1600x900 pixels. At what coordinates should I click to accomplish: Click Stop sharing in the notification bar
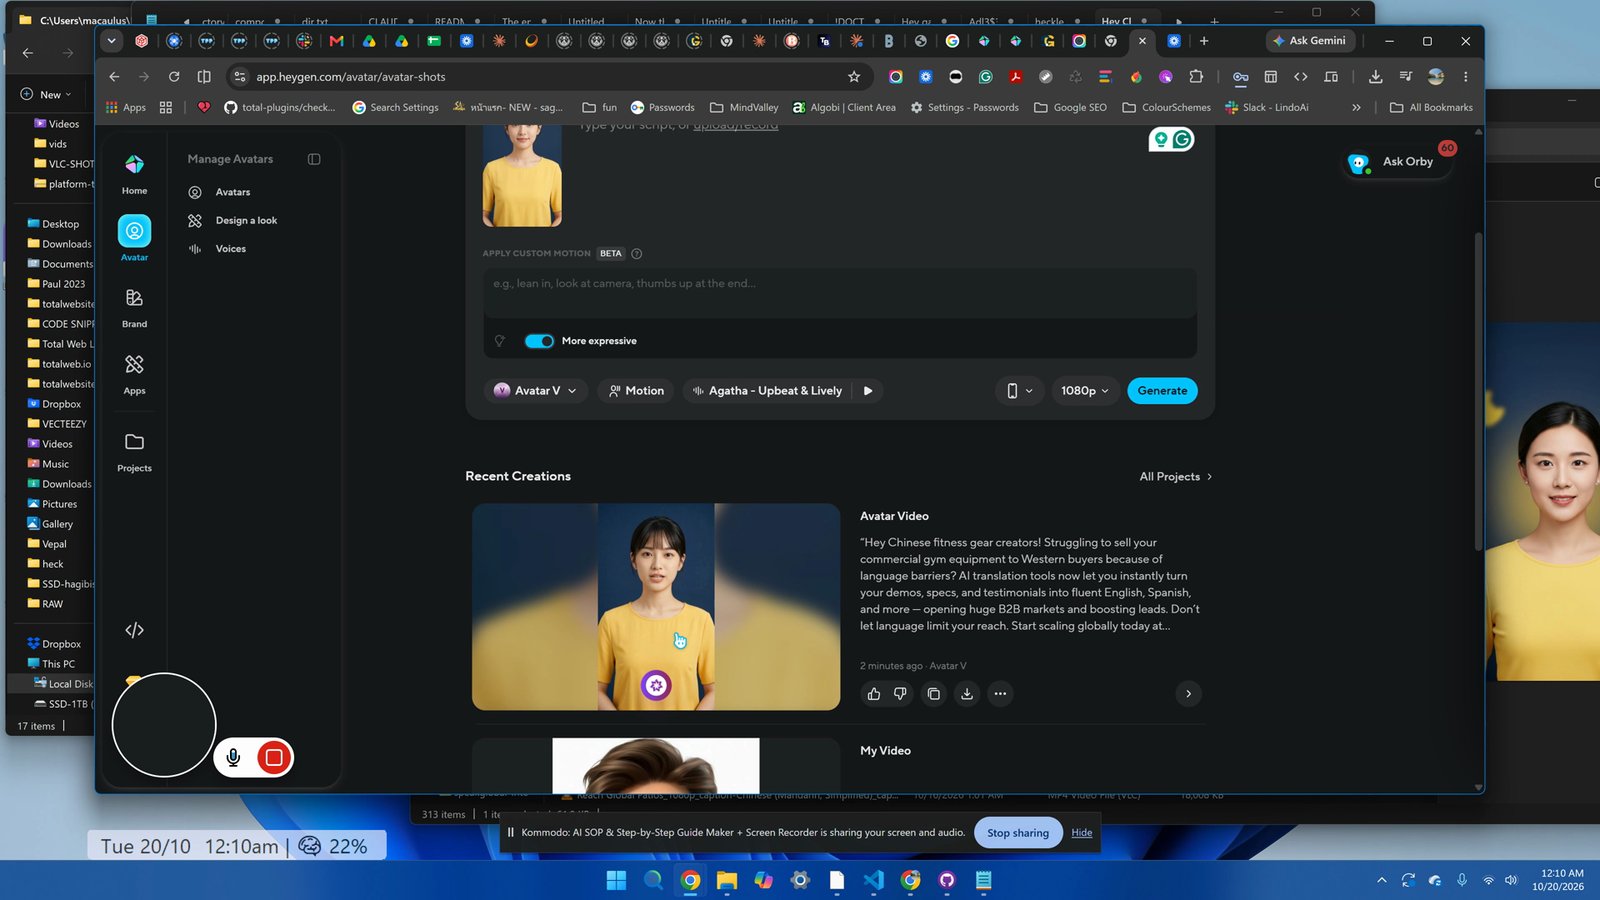pyautogui.click(x=1018, y=833)
